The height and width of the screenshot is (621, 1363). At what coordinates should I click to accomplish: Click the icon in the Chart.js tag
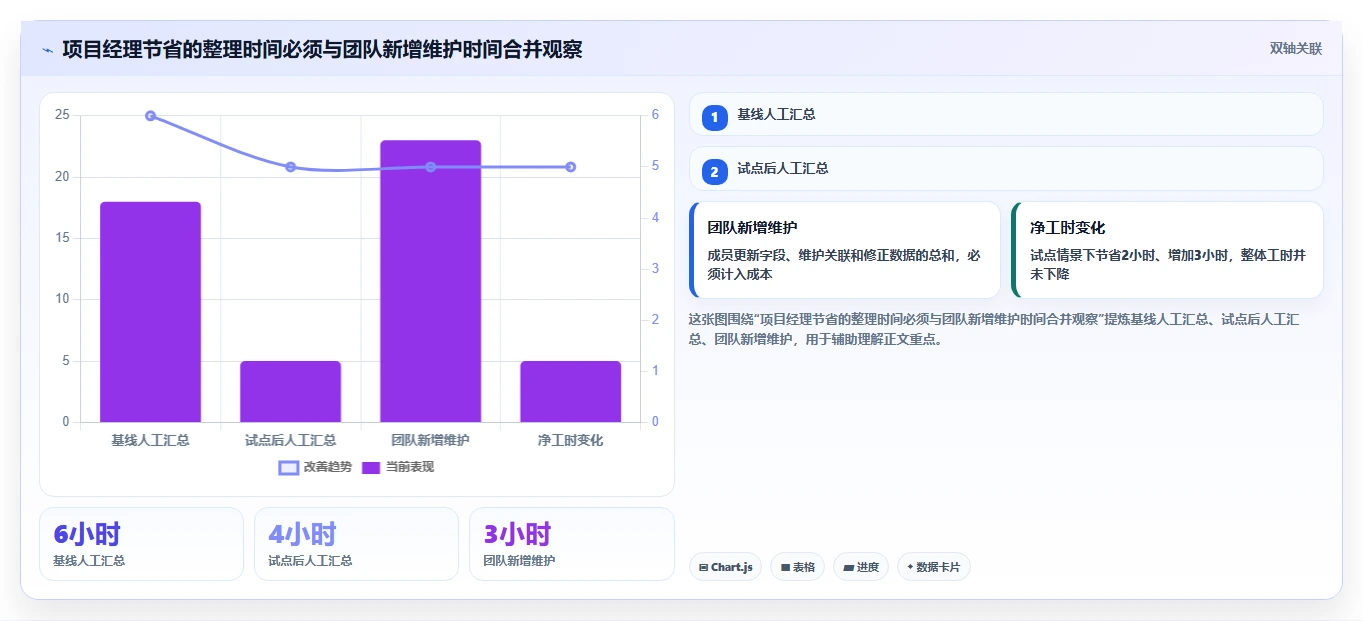click(x=704, y=567)
